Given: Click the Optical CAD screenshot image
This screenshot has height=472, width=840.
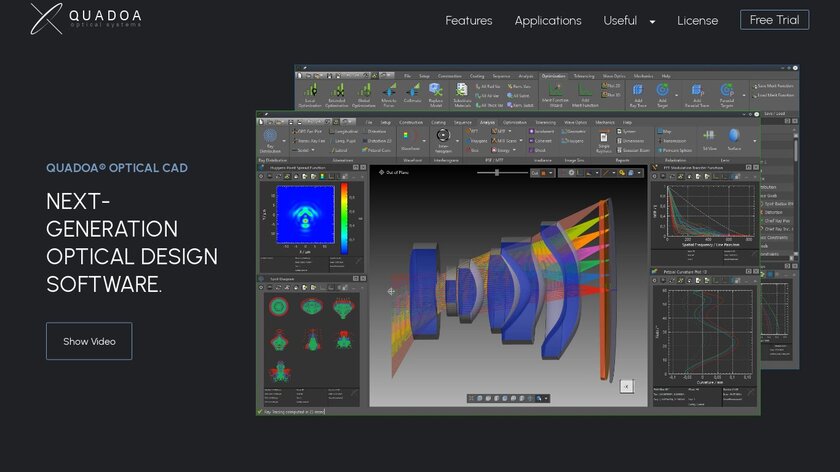Looking at the screenshot, I should tap(528, 240).
